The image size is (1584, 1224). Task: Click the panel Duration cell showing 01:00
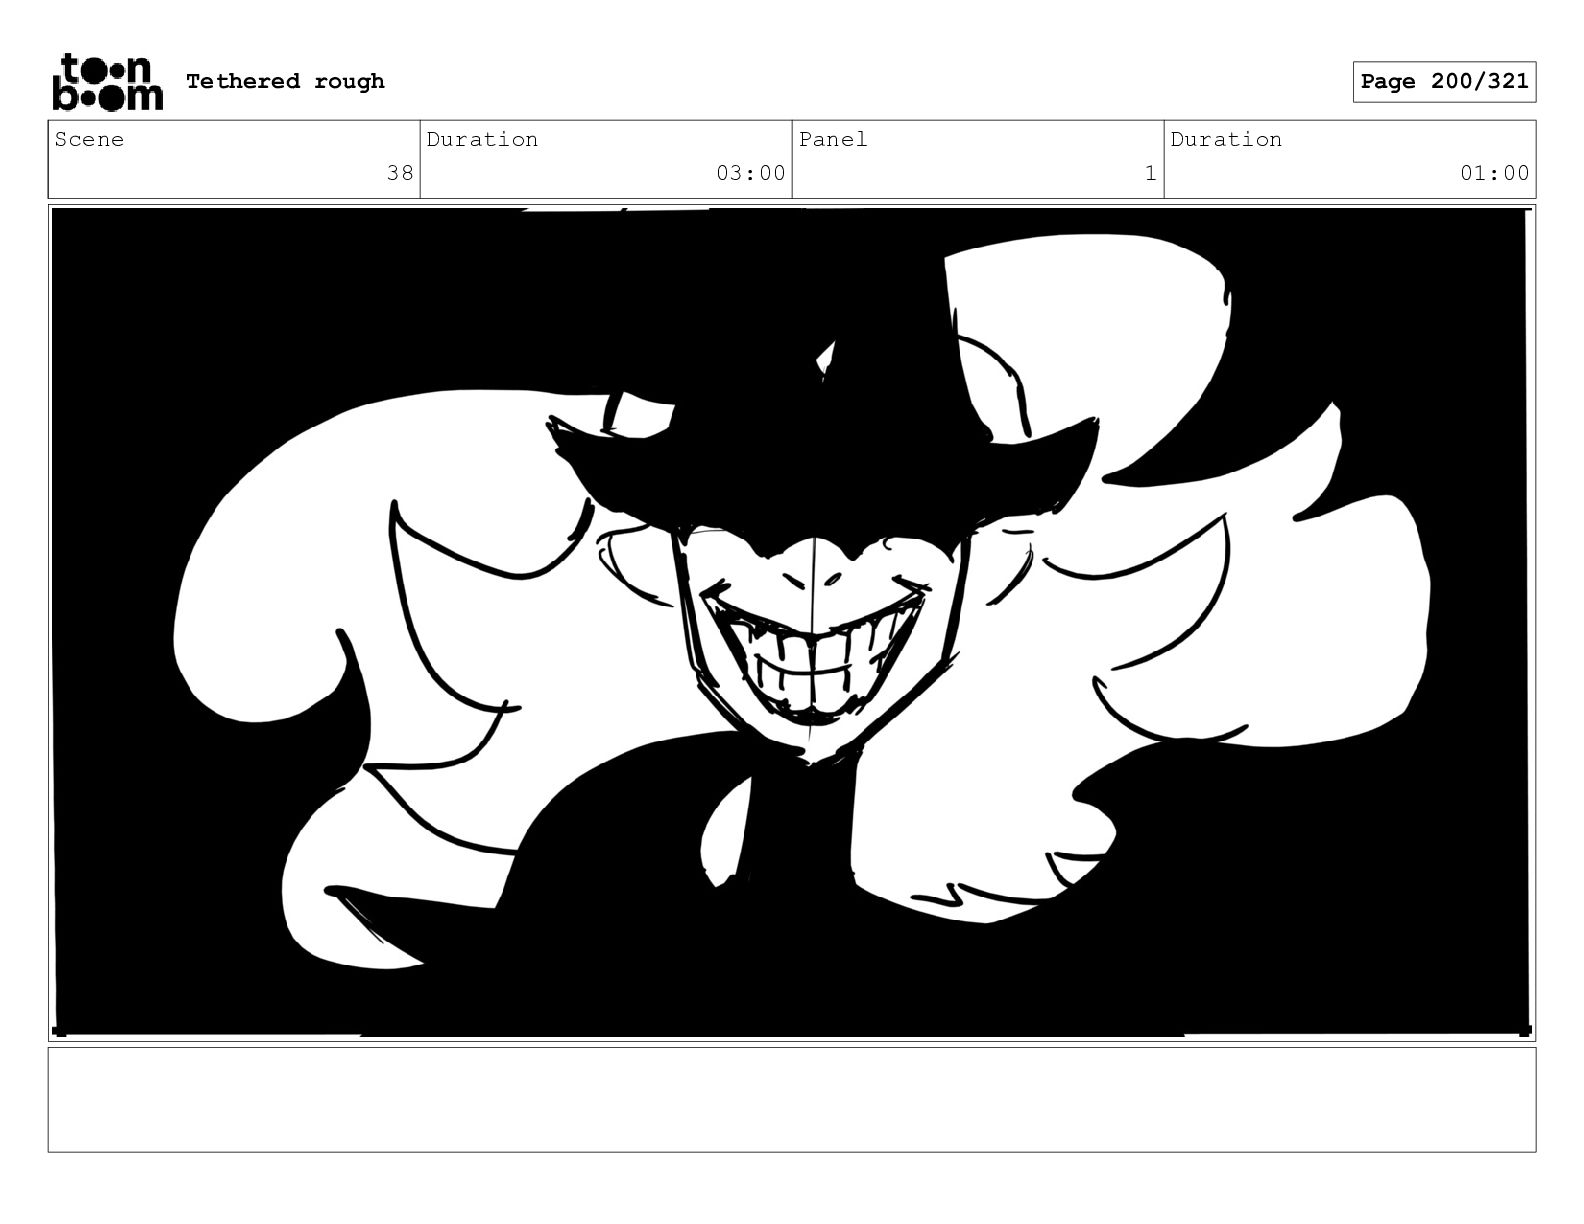coord(1350,160)
